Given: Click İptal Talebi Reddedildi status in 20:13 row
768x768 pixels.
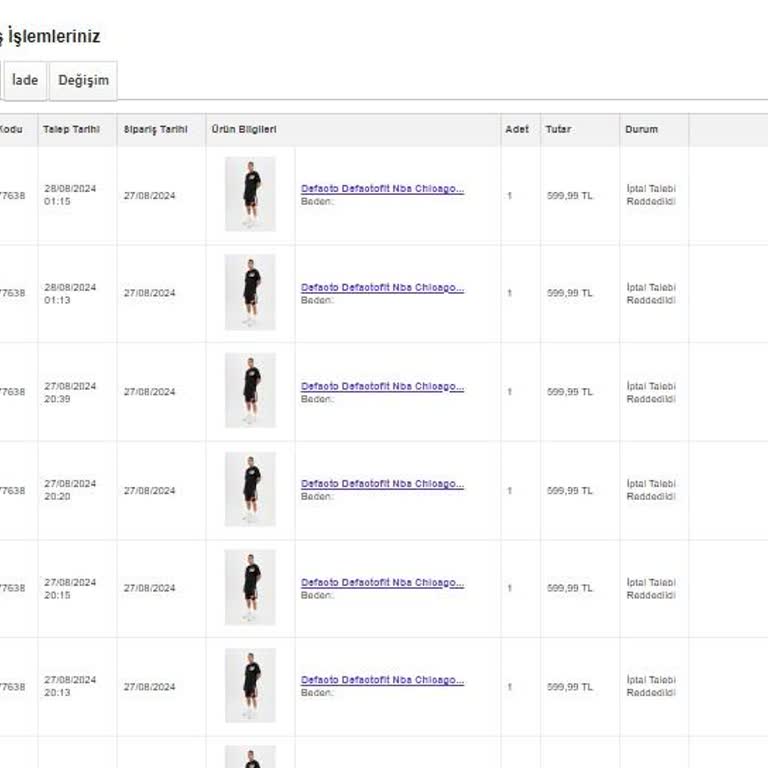Looking at the screenshot, I should (651, 686).
